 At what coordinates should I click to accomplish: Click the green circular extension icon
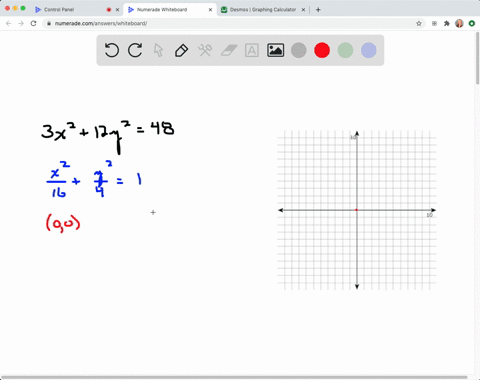pyautogui.click(x=472, y=23)
